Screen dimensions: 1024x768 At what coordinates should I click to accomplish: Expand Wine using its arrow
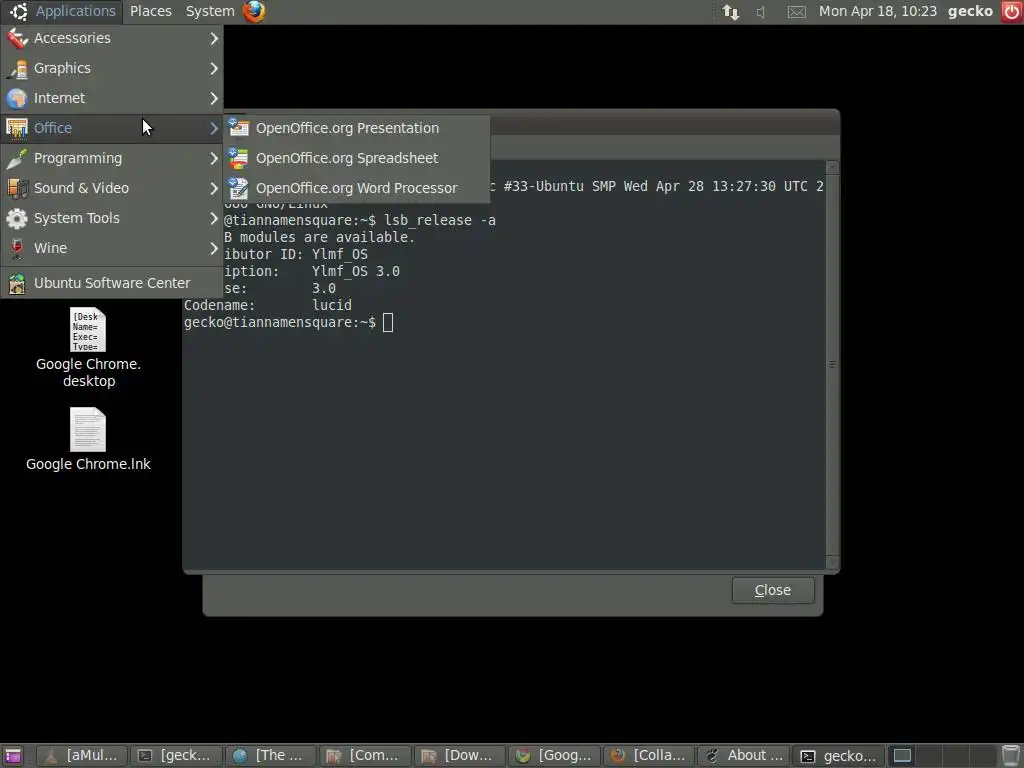214,248
